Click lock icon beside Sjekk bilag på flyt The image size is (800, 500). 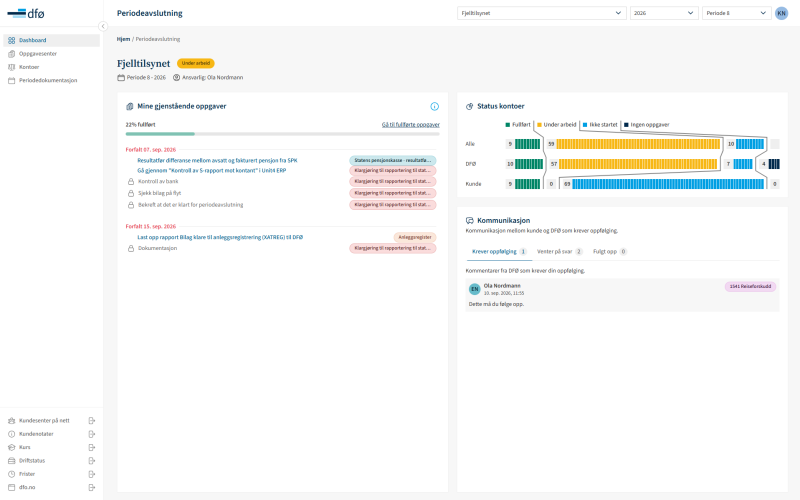click(131, 193)
